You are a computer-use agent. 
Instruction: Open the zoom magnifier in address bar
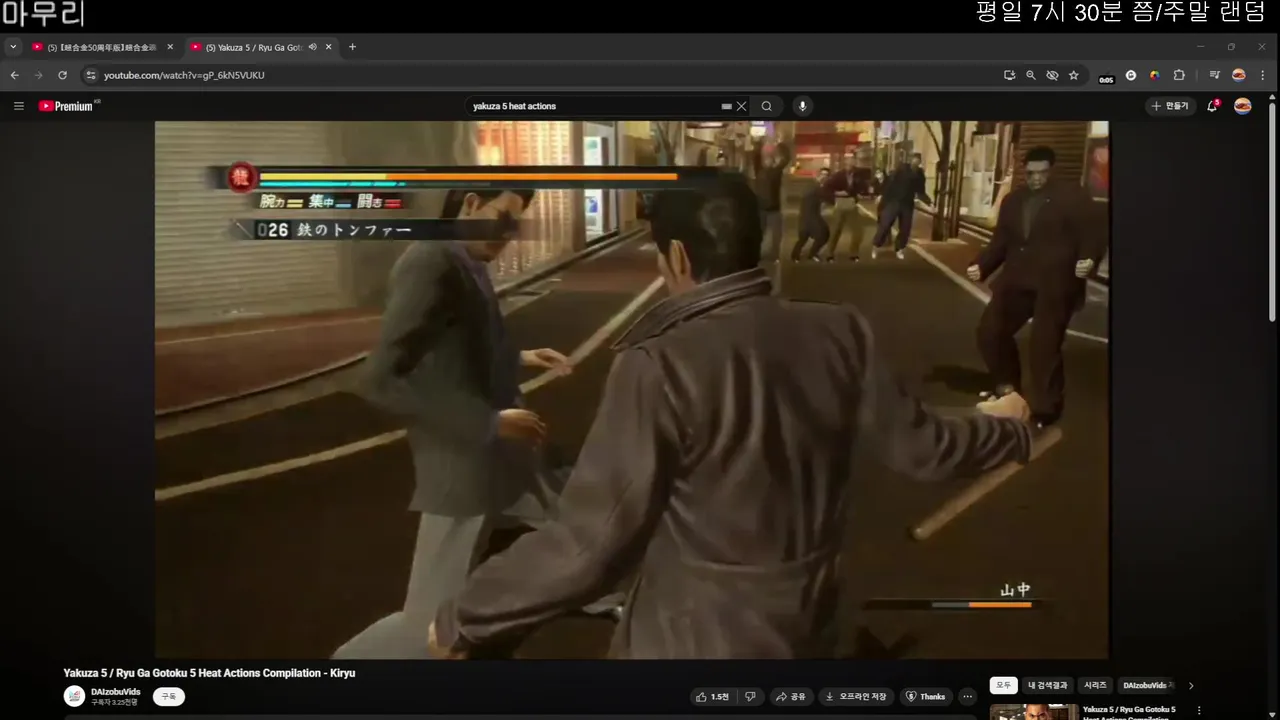tap(1031, 75)
